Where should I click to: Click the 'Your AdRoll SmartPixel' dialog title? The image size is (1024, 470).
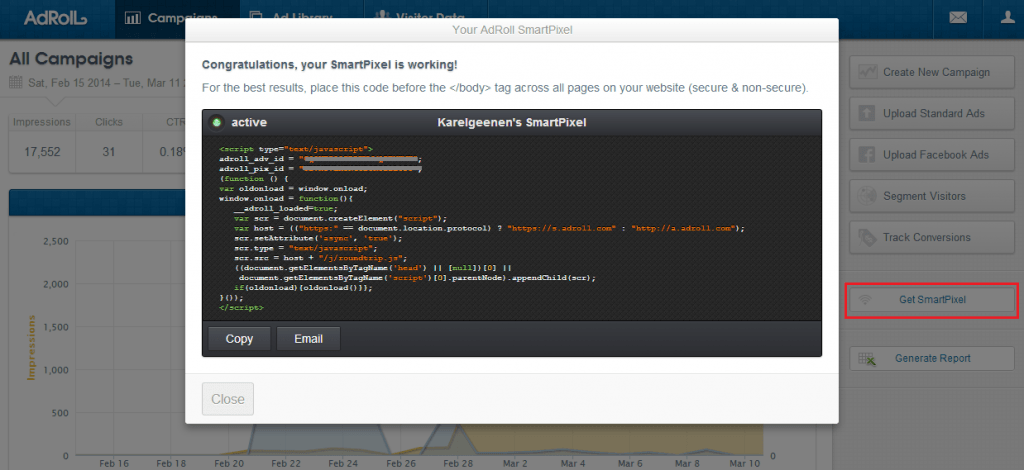(512, 29)
